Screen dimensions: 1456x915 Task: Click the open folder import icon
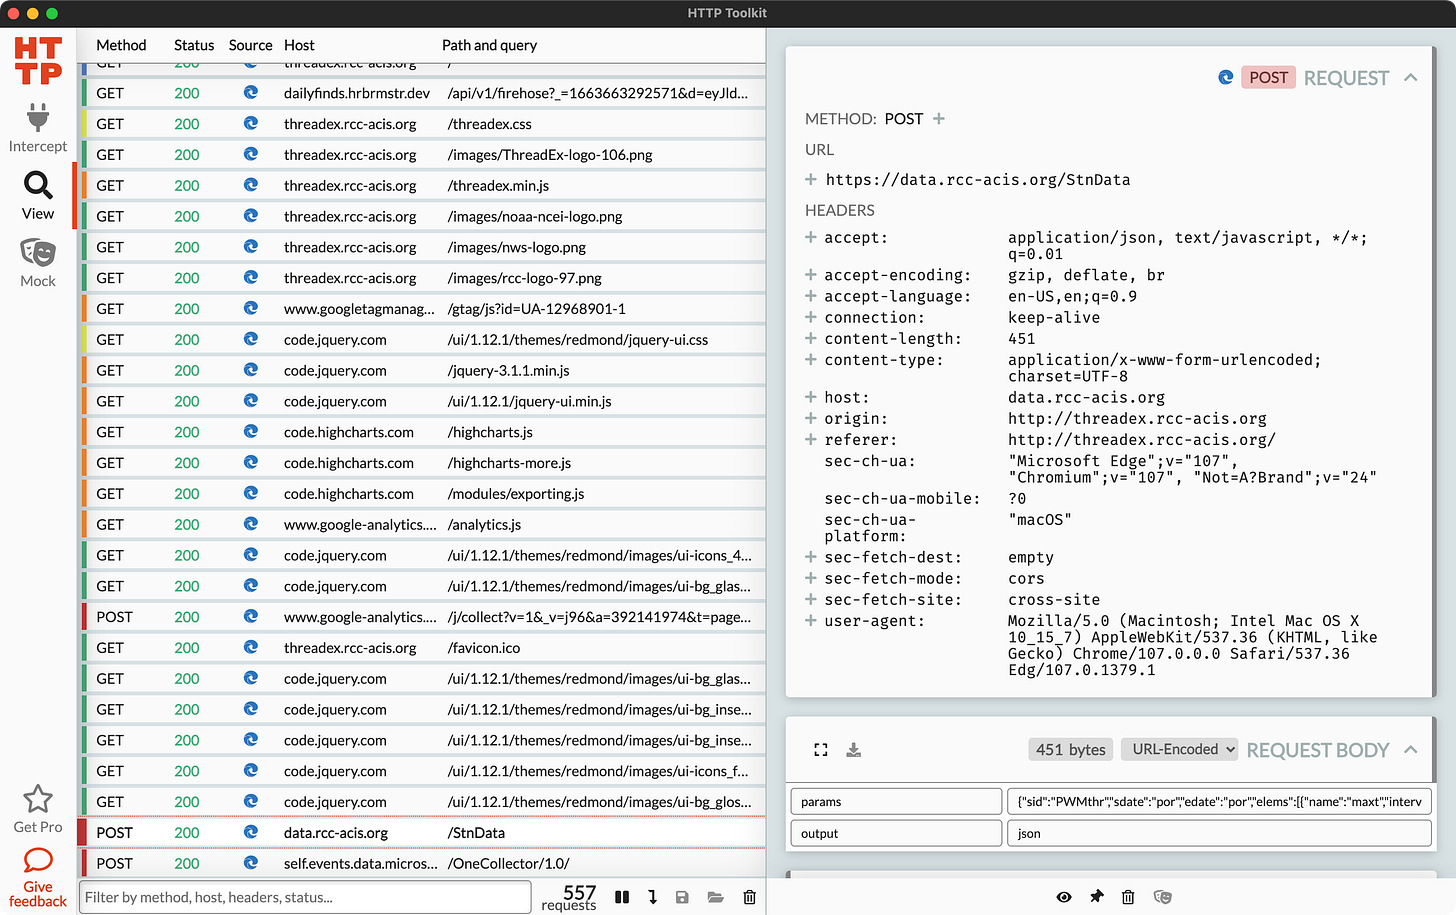click(x=715, y=897)
